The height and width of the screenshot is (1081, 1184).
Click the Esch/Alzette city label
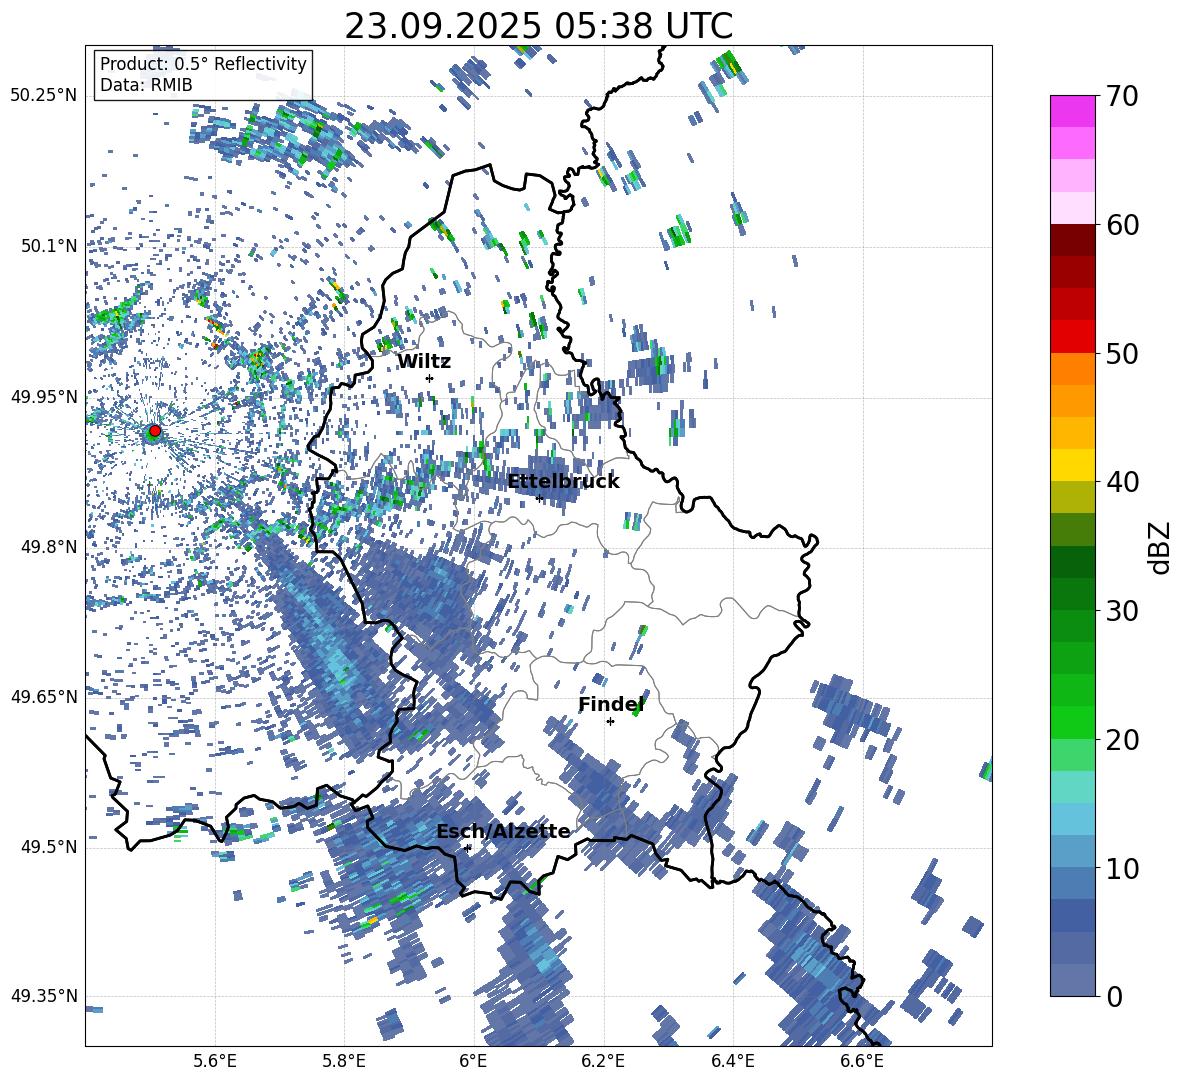[504, 831]
